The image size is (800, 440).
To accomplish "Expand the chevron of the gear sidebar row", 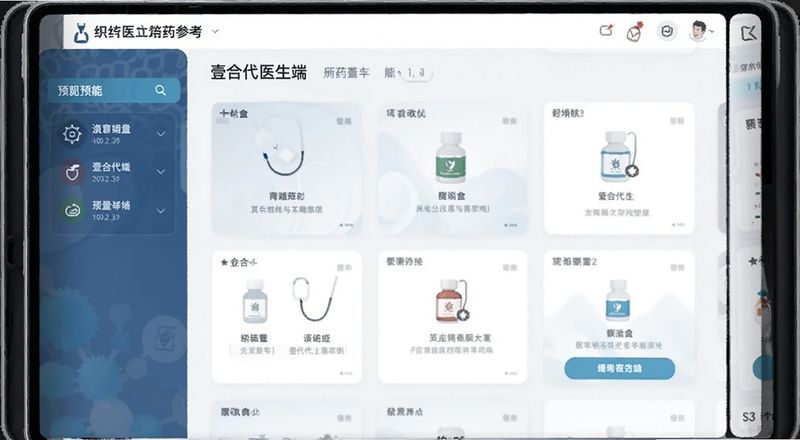I will (x=161, y=134).
